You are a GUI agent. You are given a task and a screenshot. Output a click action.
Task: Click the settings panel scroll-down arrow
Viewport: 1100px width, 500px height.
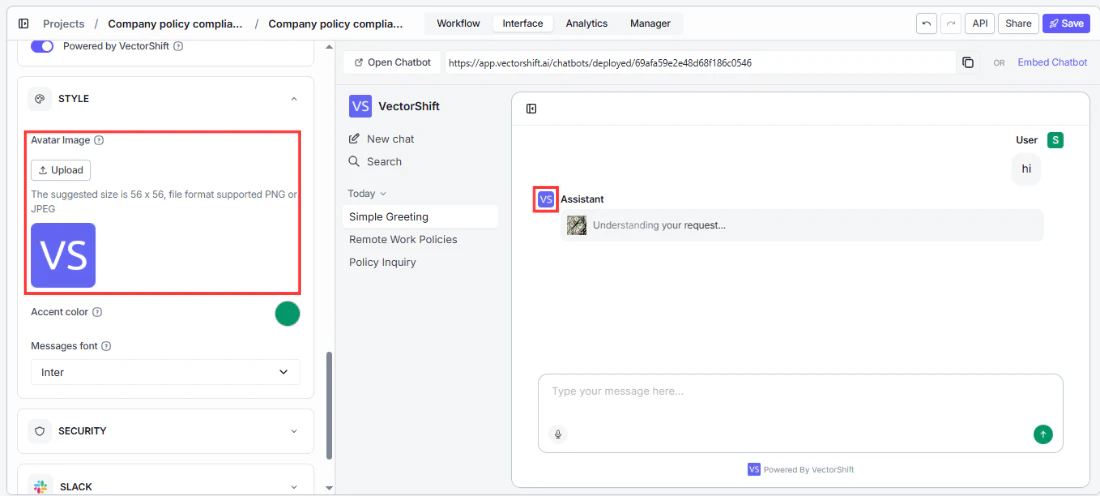329,487
